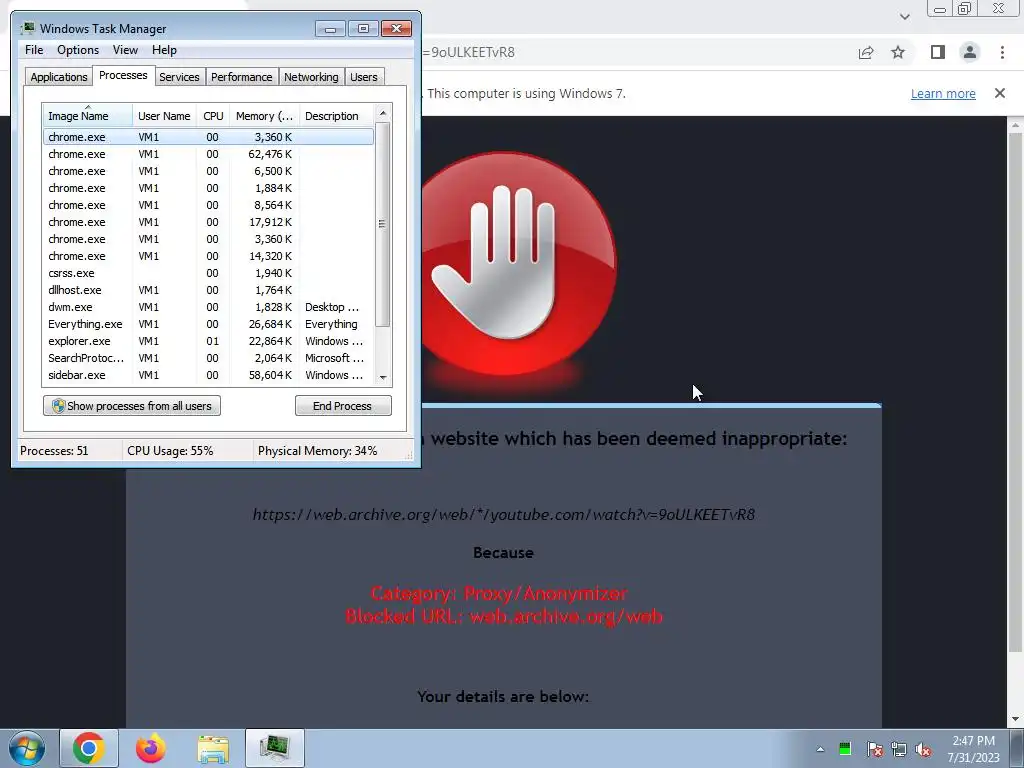Click the process list scroll-up arrow

click(383, 113)
